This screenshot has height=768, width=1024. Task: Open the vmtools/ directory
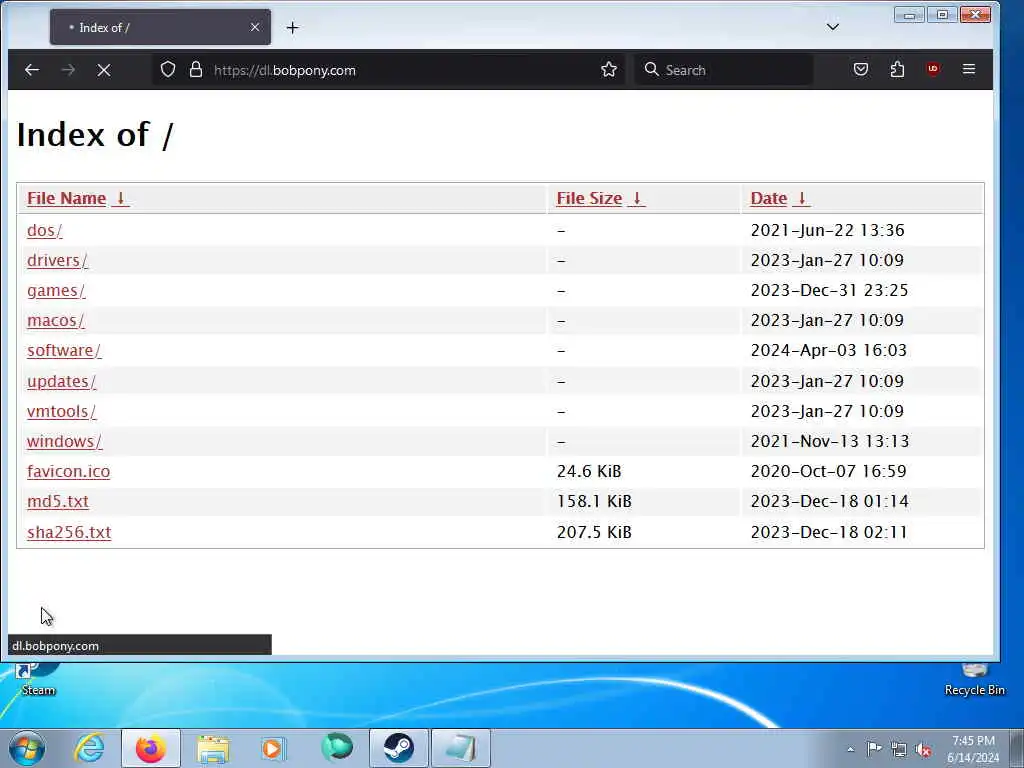pyautogui.click(x=61, y=411)
